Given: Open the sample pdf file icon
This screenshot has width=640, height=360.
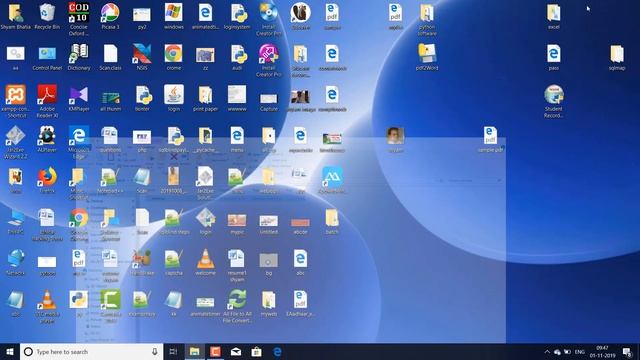Looking at the screenshot, I should [x=490, y=140].
